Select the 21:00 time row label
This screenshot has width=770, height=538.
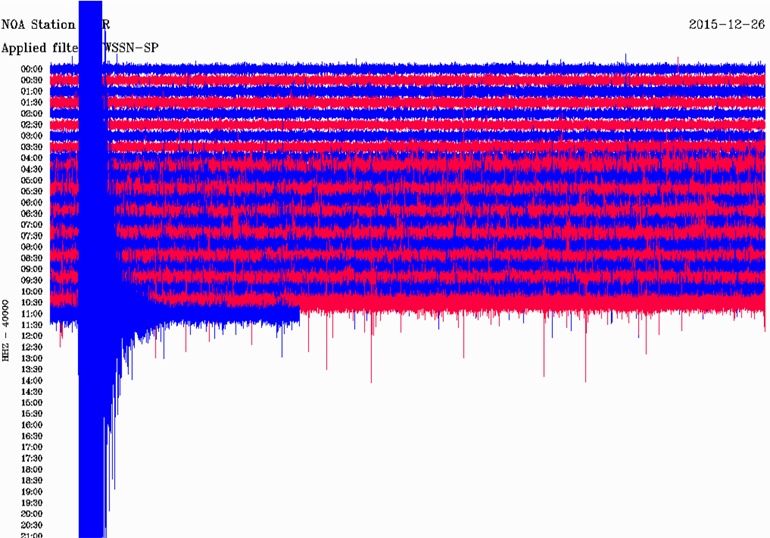(x=31, y=535)
